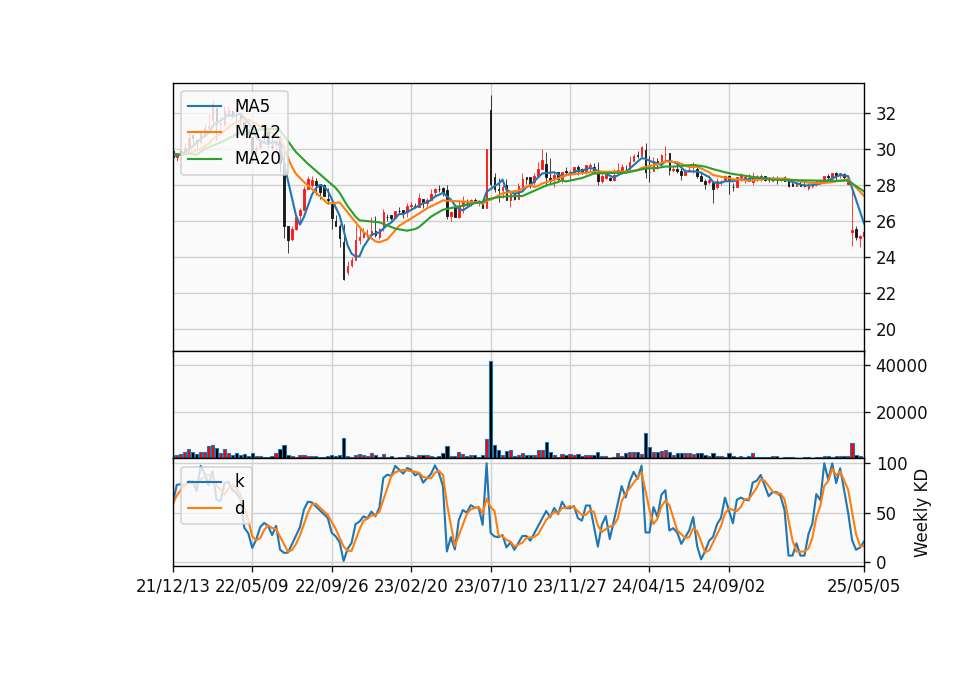Select the 23/07/10 date tick label
960x690 pixels.
point(490,586)
